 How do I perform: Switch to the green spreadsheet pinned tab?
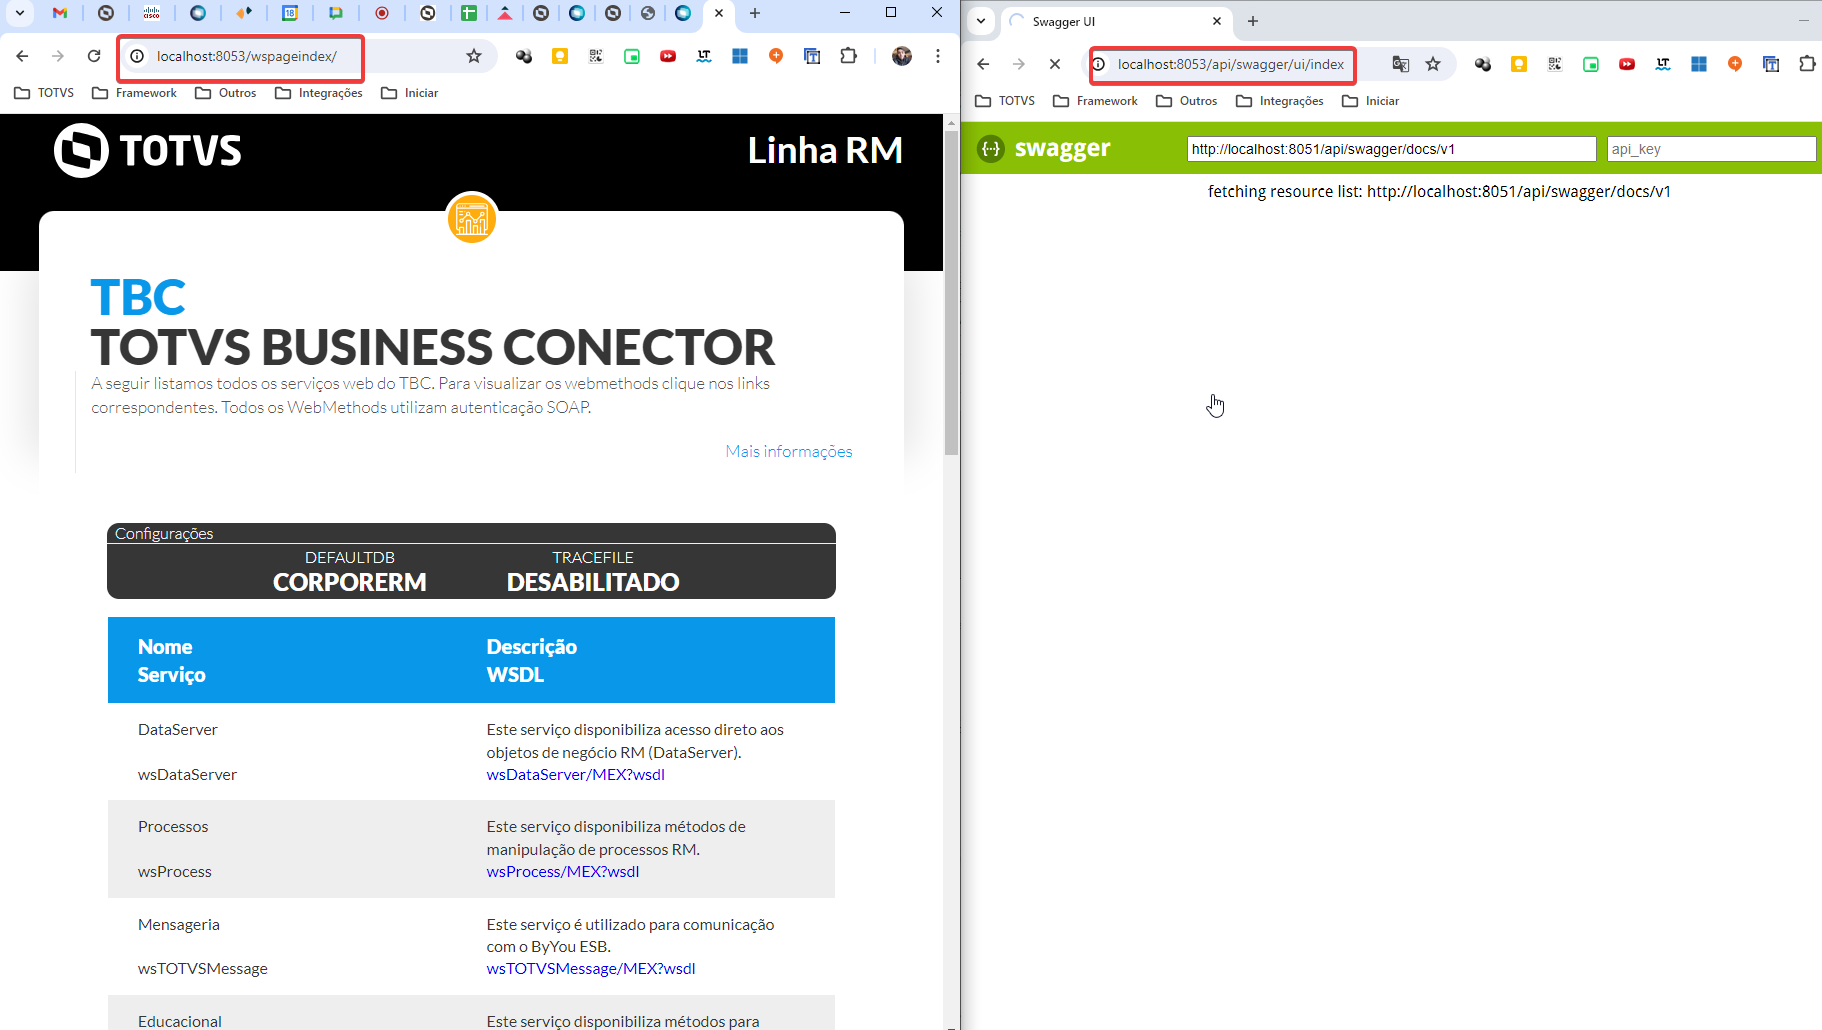pyautogui.click(x=469, y=13)
